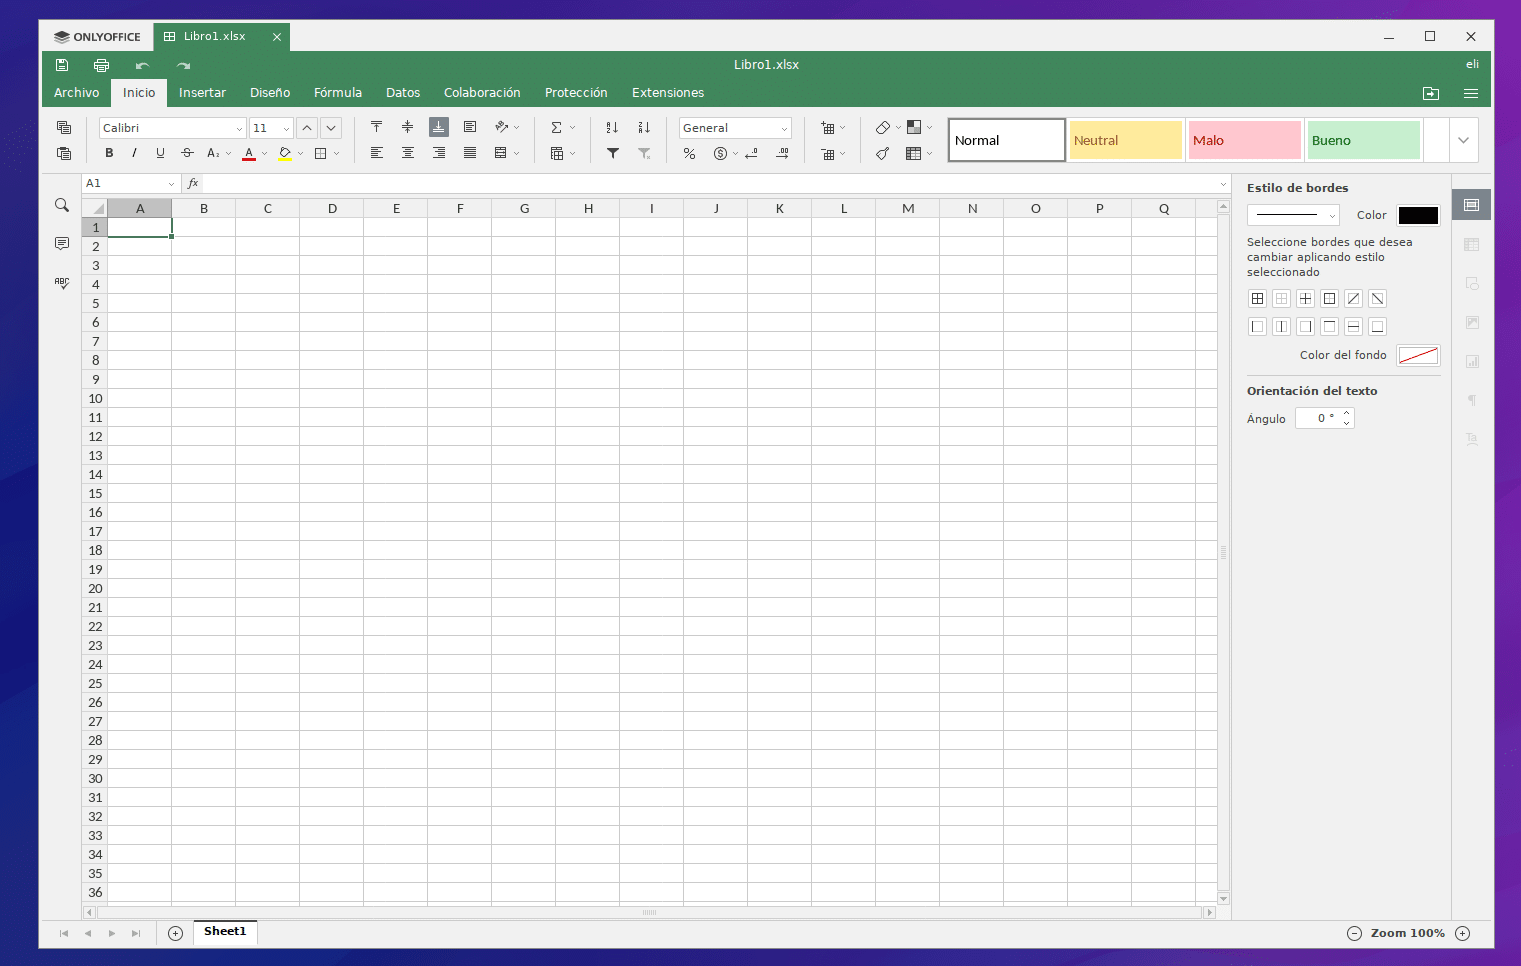This screenshot has height=966, width=1521.
Task: Open the text orientation dropdown
Action: [x=516, y=128]
